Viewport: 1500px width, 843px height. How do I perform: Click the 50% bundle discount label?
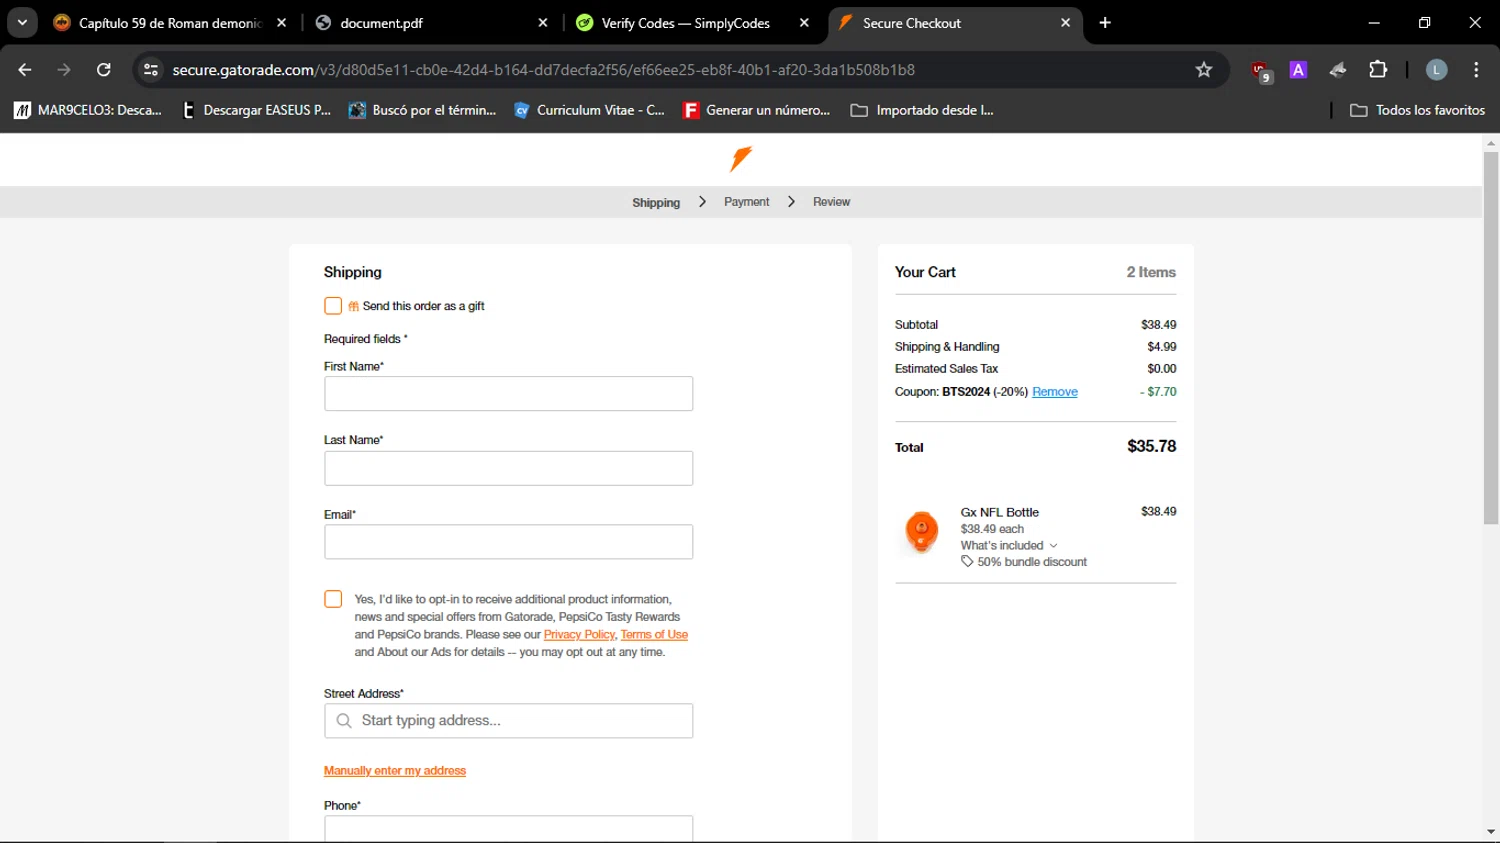click(1032, 562)
